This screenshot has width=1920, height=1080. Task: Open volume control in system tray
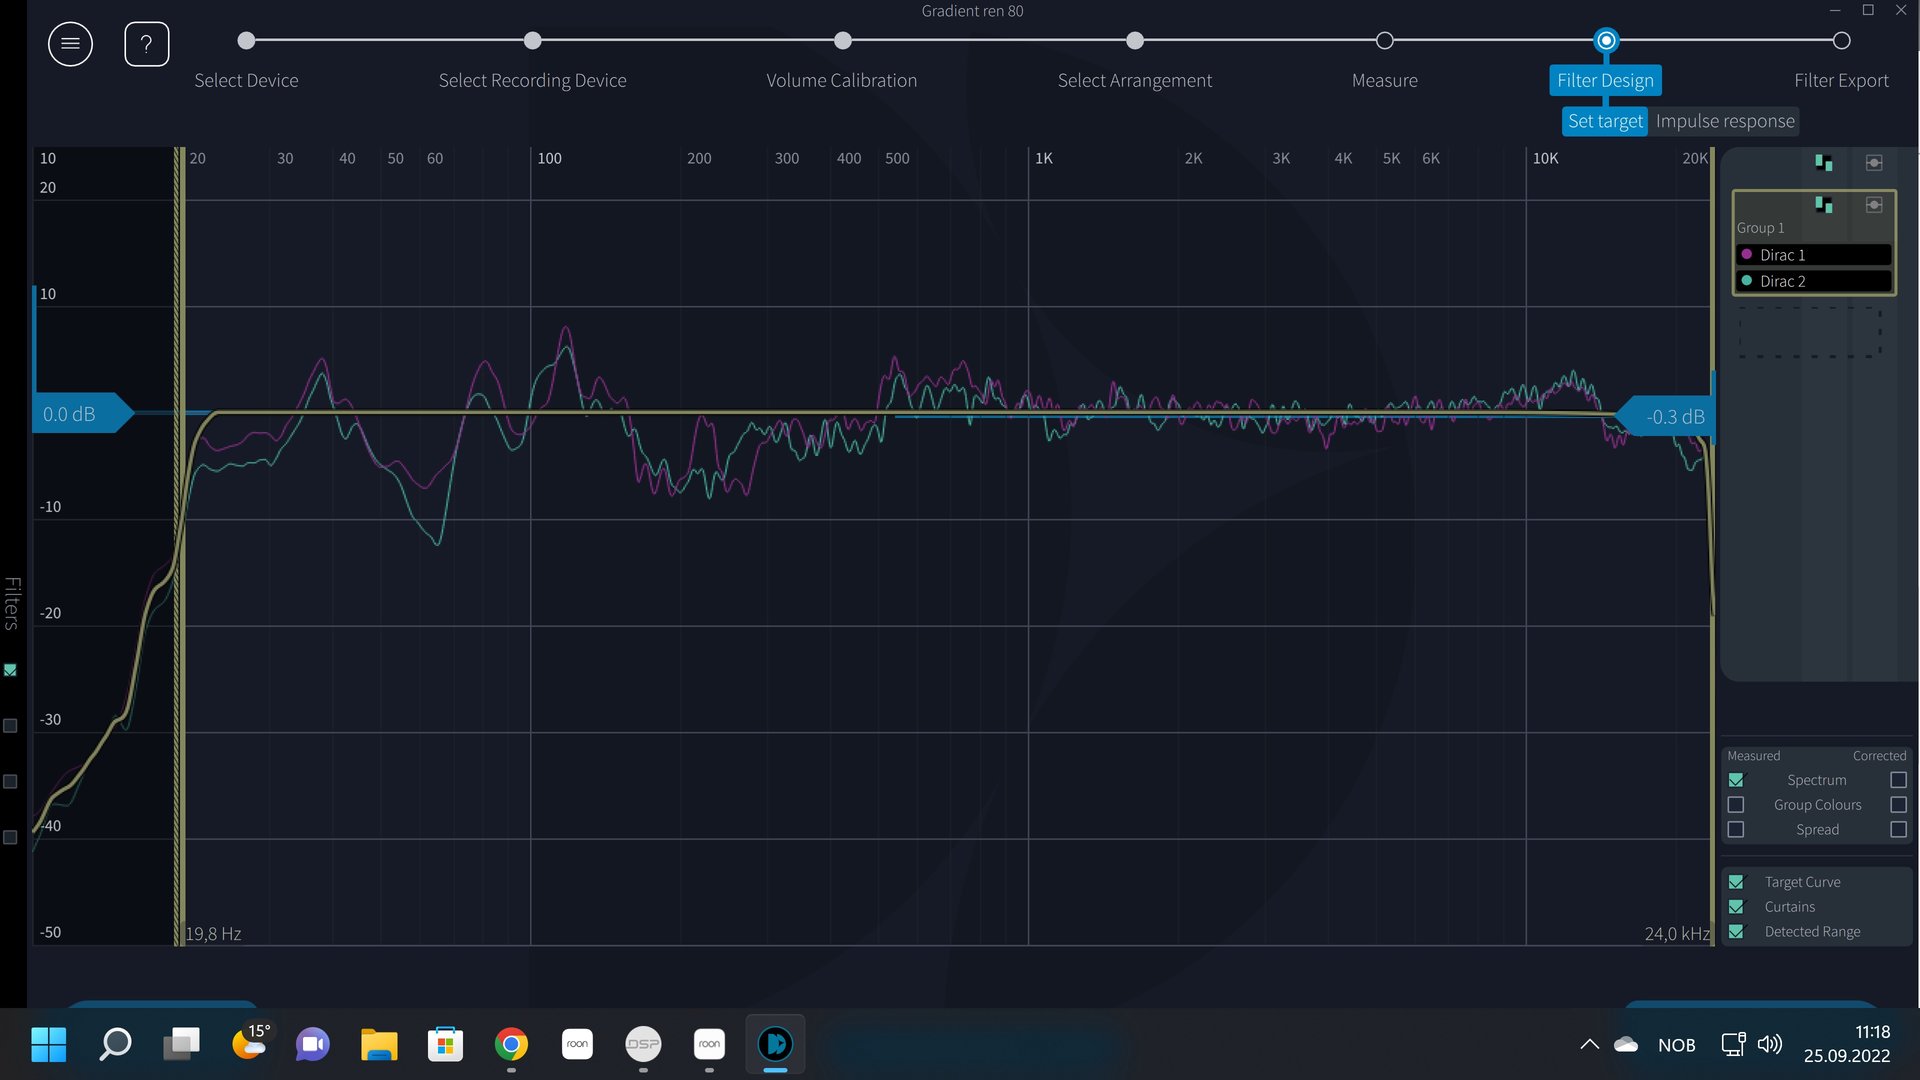[x=1770, y=1044]
